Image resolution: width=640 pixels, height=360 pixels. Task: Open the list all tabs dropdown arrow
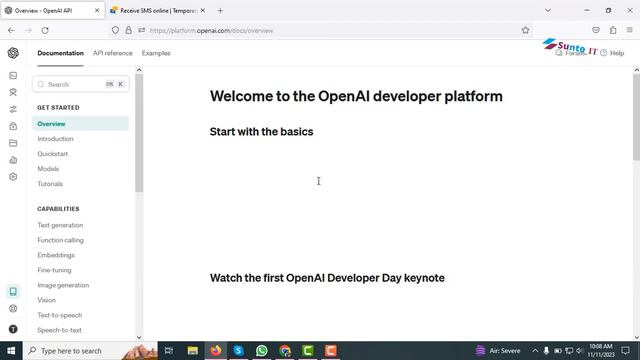click(548, 11)
